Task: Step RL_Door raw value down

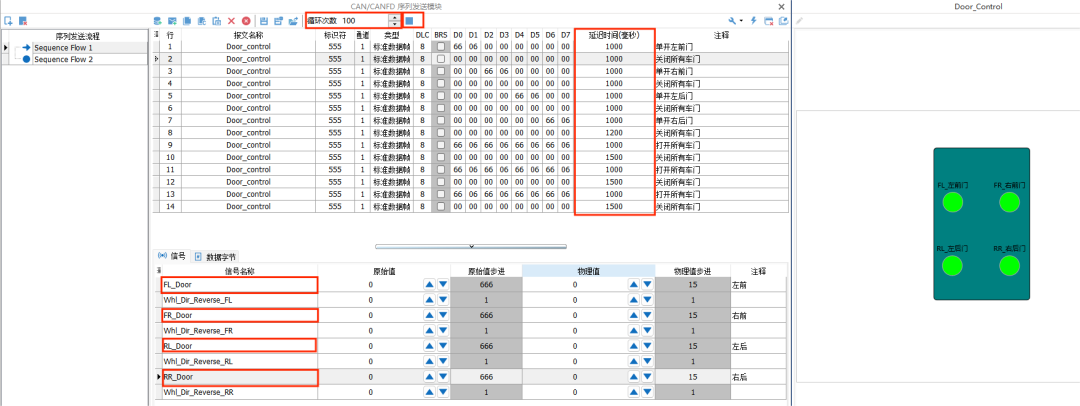Action: 443,346
